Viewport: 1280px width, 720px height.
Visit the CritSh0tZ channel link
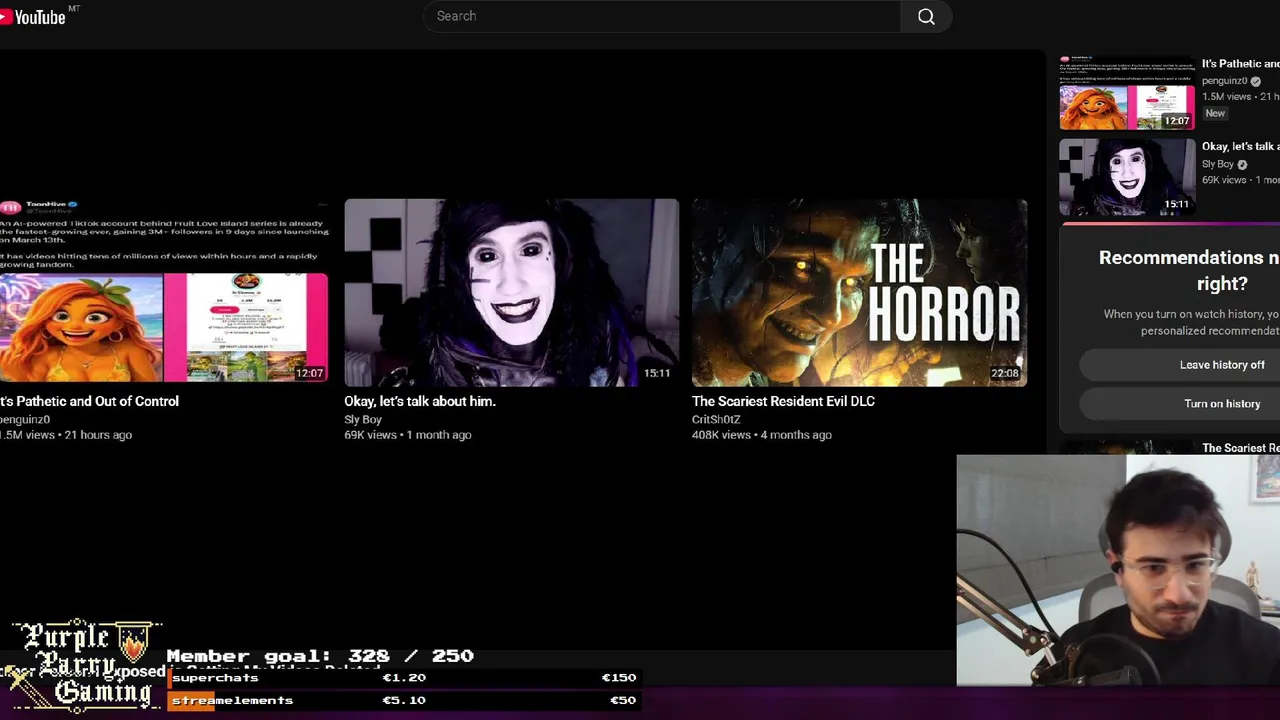tap(716, 420)
